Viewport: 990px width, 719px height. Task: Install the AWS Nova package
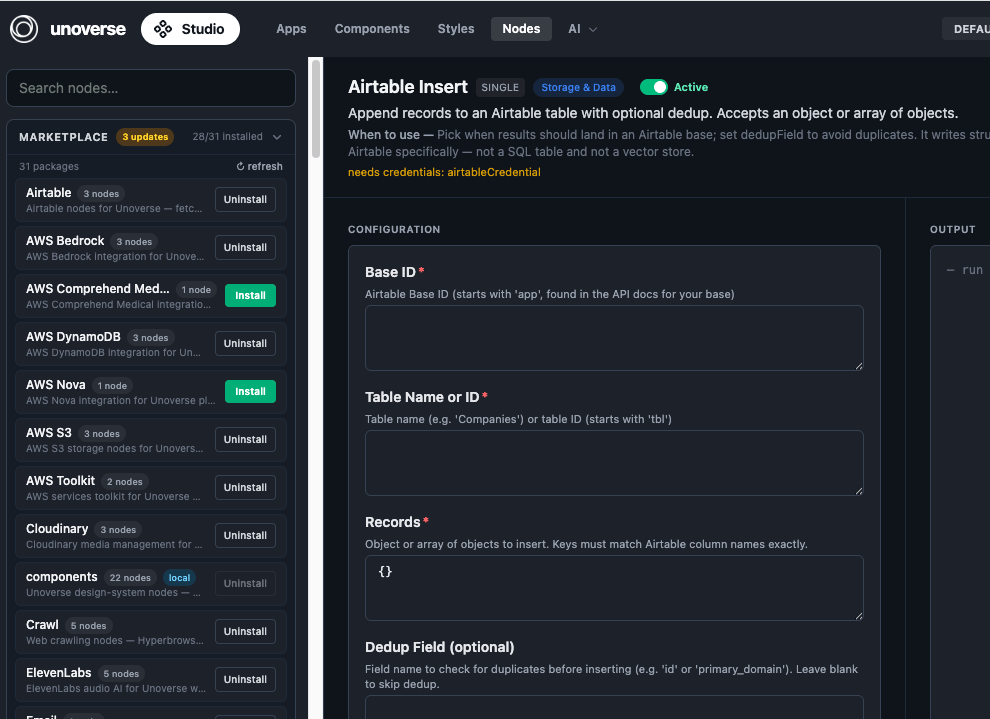coord(250,391)
